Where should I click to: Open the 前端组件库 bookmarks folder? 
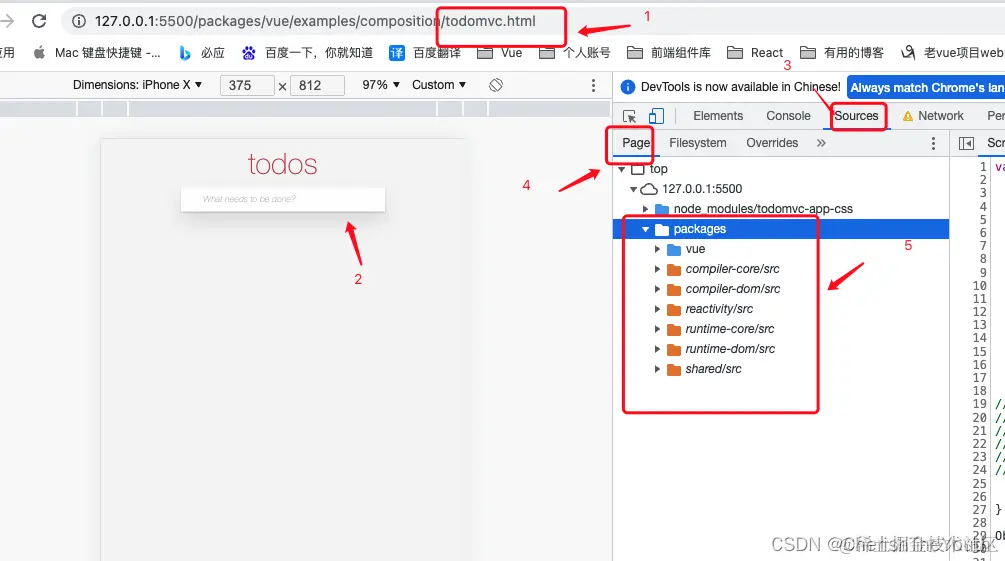[669, 53]
